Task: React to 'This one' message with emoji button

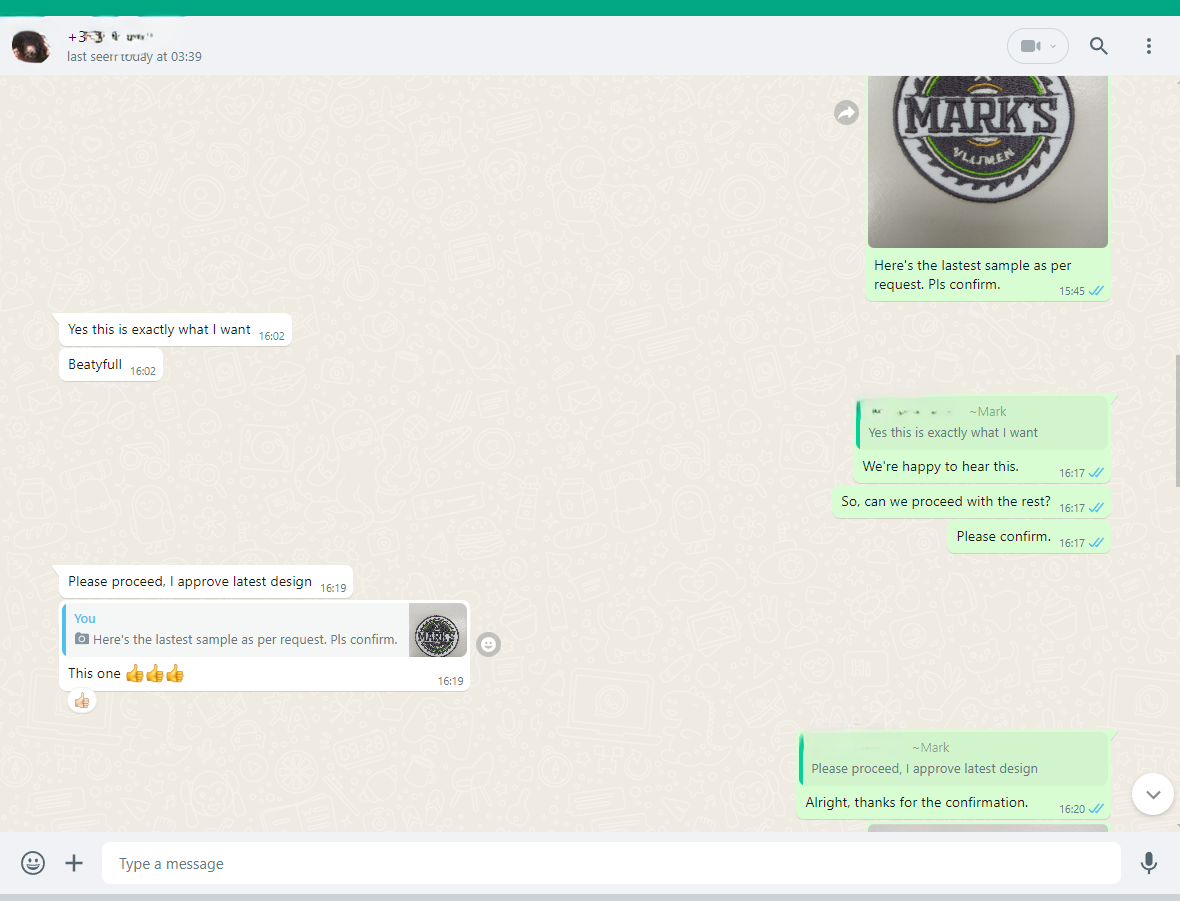Action: [x=488, y=644]
